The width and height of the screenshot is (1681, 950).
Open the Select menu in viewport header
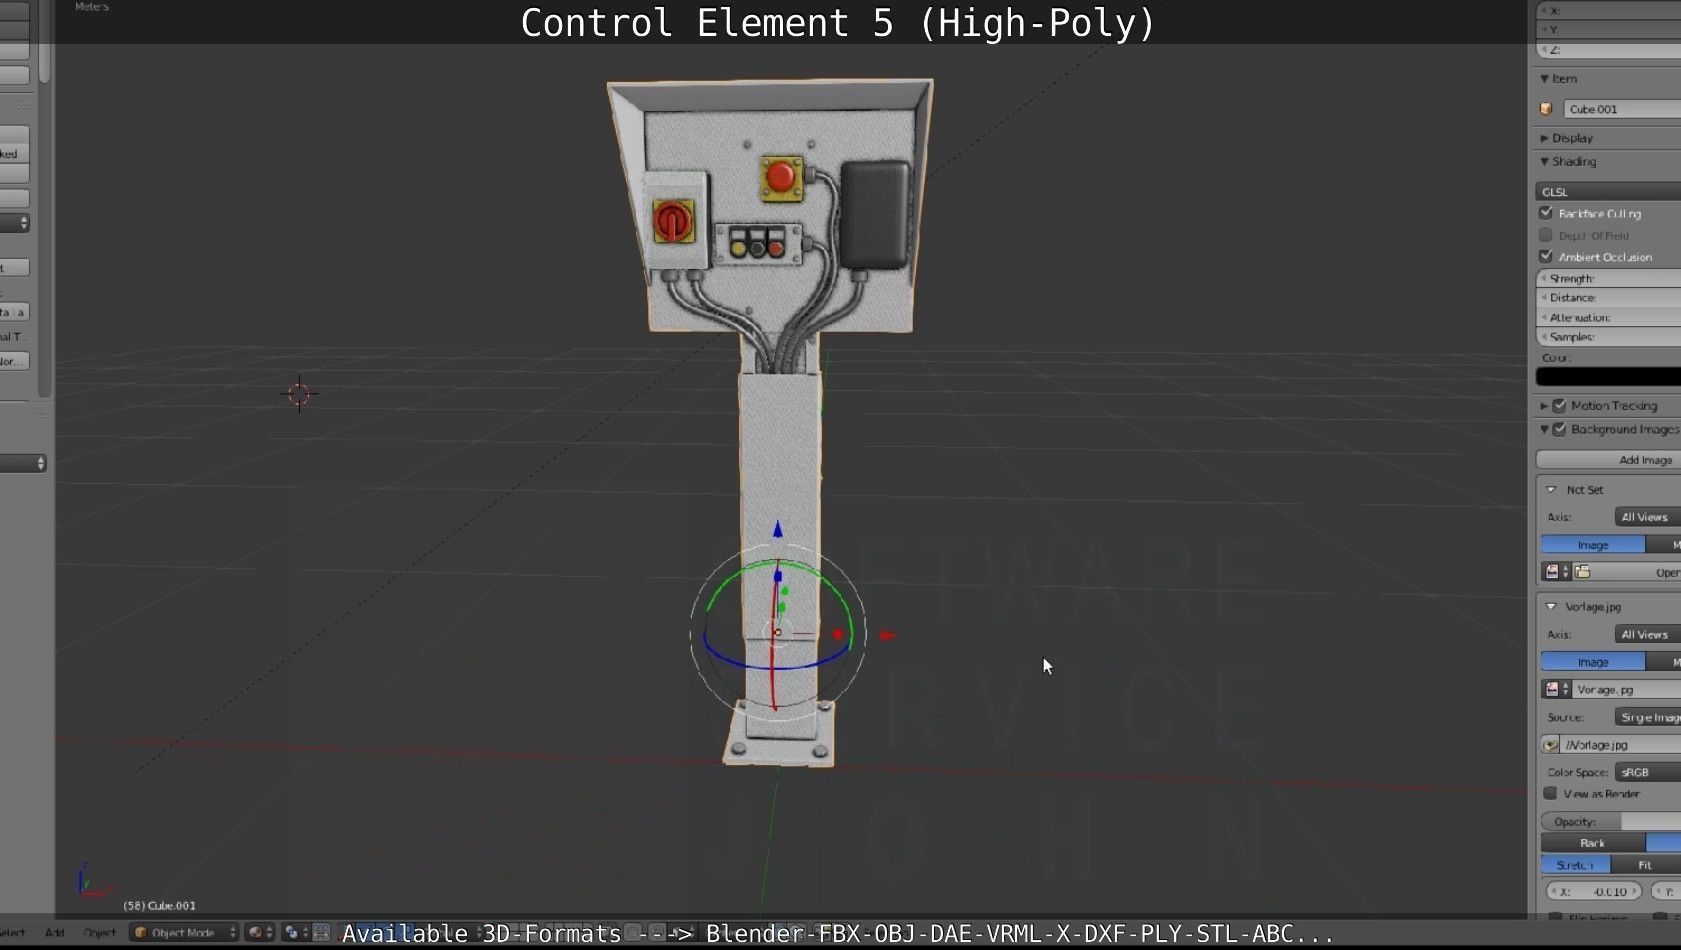tap(12, 932)
